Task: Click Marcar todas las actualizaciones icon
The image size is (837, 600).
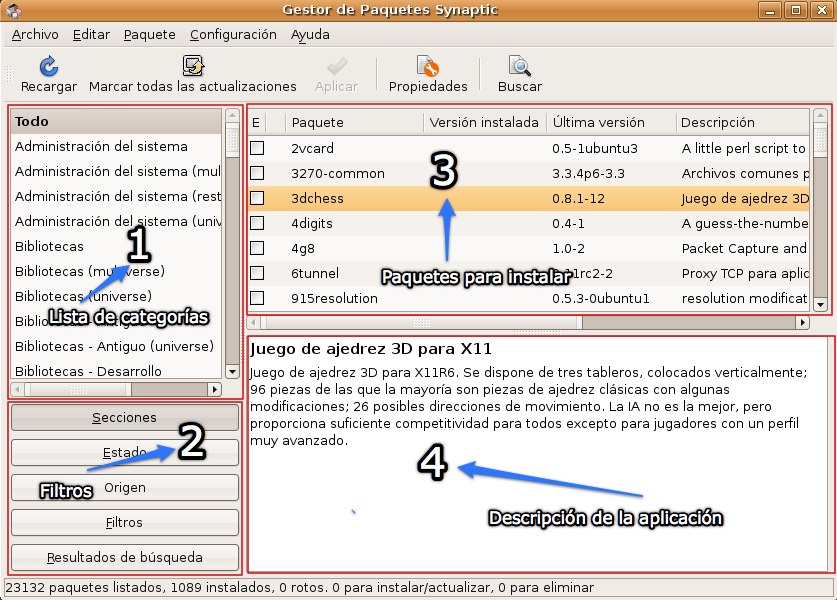Action: click(x=193, y=67)
